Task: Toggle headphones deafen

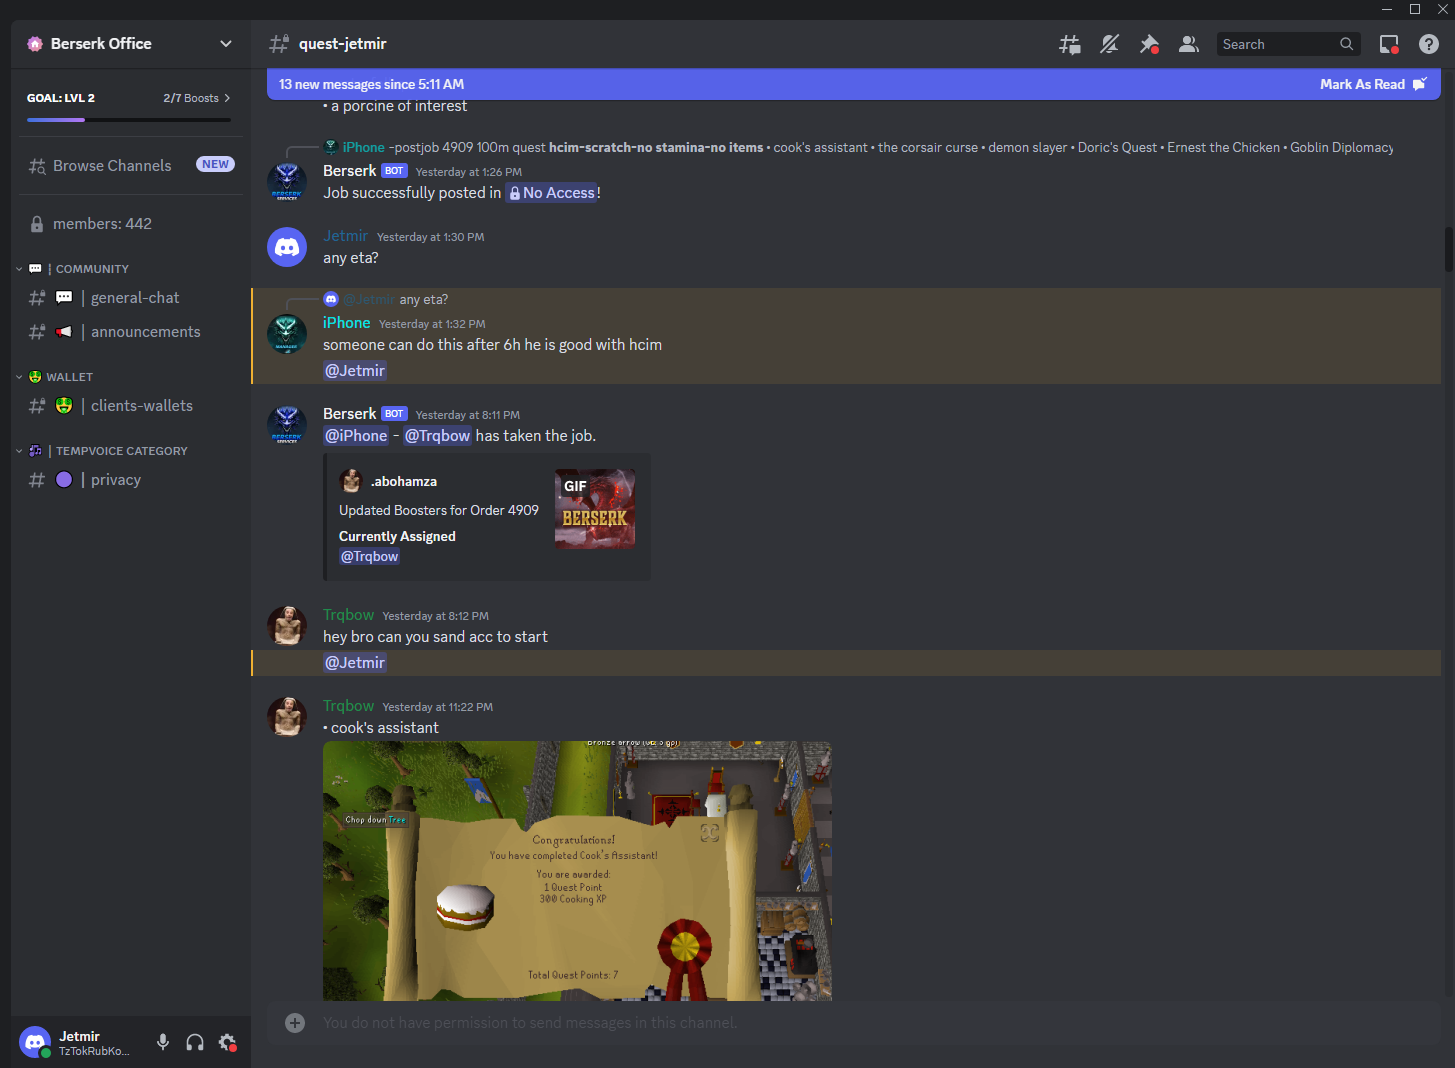Action: (195, 1043)
